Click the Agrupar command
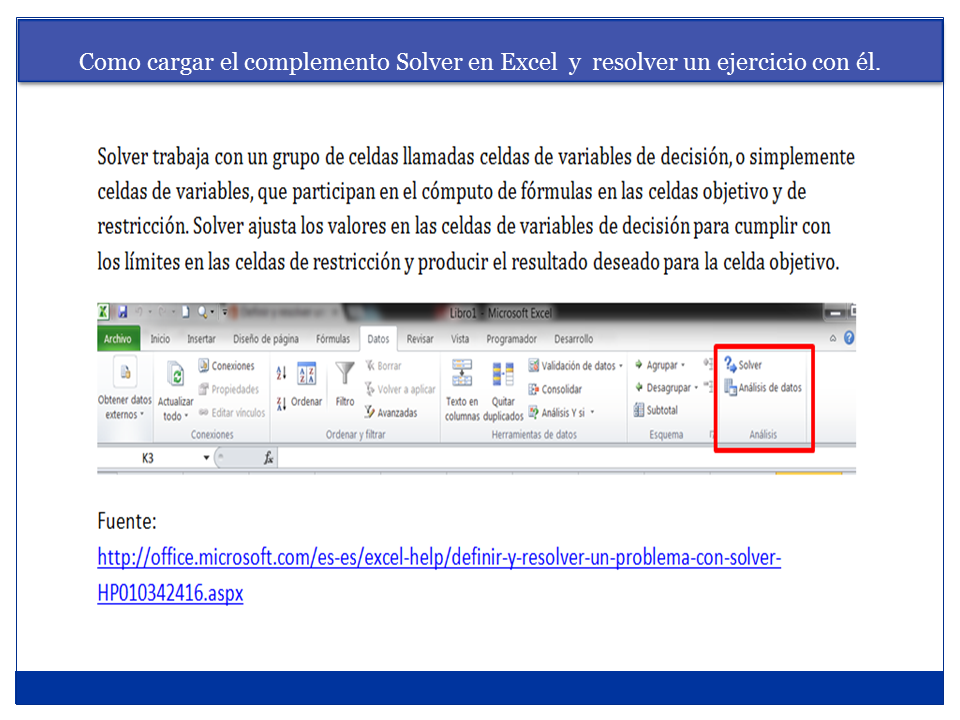This screenshot has height=720, width=960. click(656, 365)
